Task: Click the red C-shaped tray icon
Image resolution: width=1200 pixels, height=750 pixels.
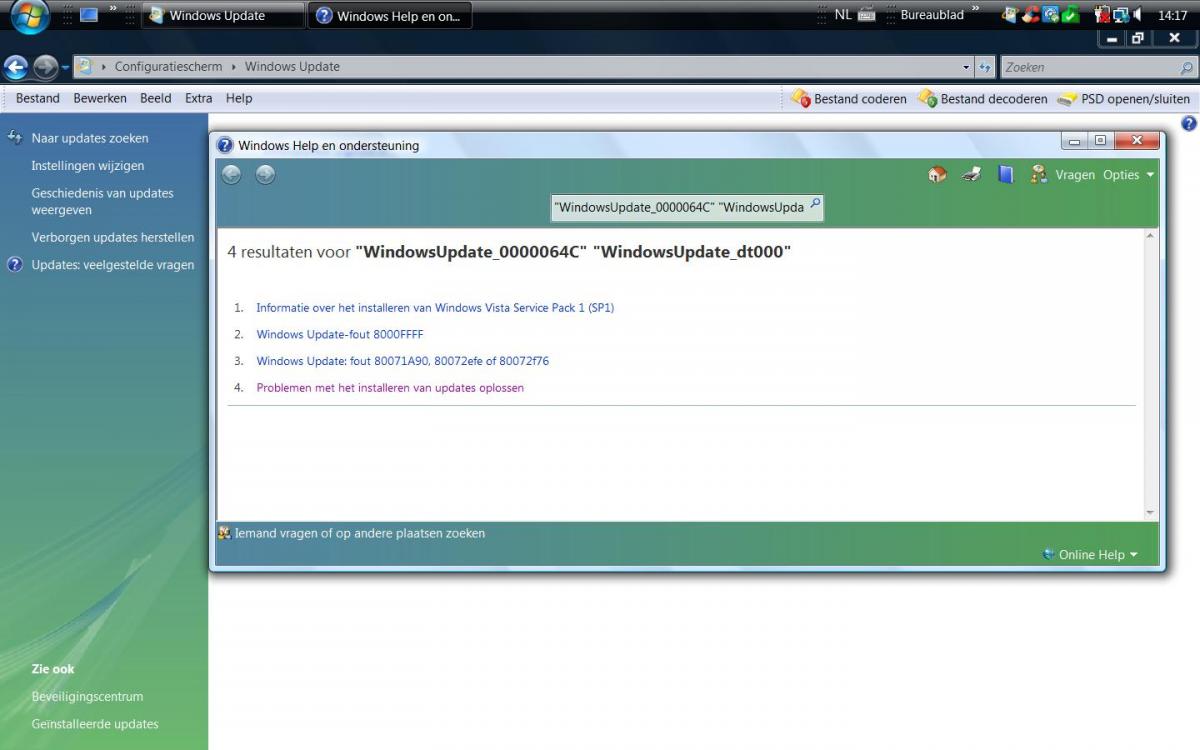Action: click(1030, 15)
